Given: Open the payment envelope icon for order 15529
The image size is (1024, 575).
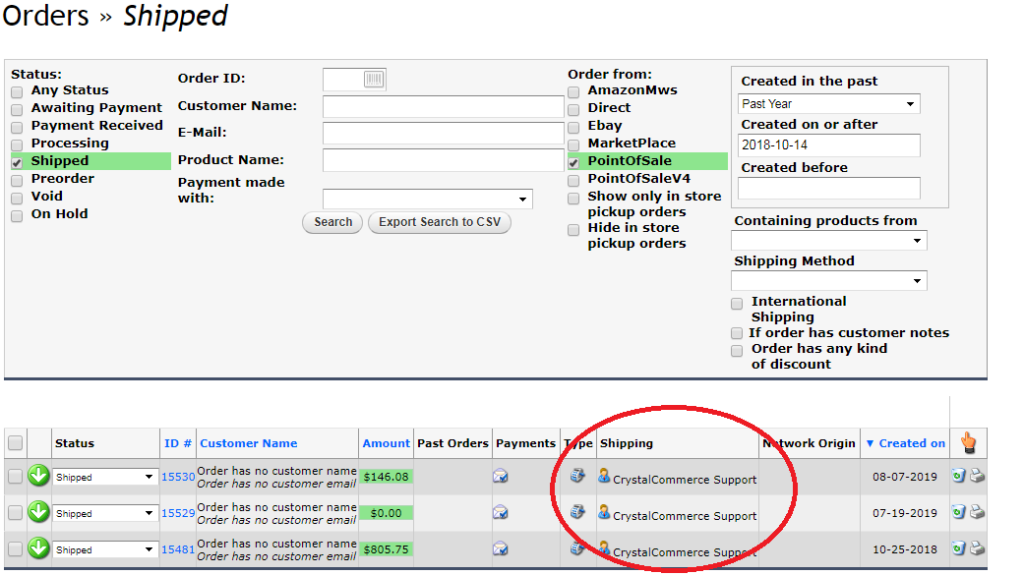Looking at the screenshot, I should [500, 512].
